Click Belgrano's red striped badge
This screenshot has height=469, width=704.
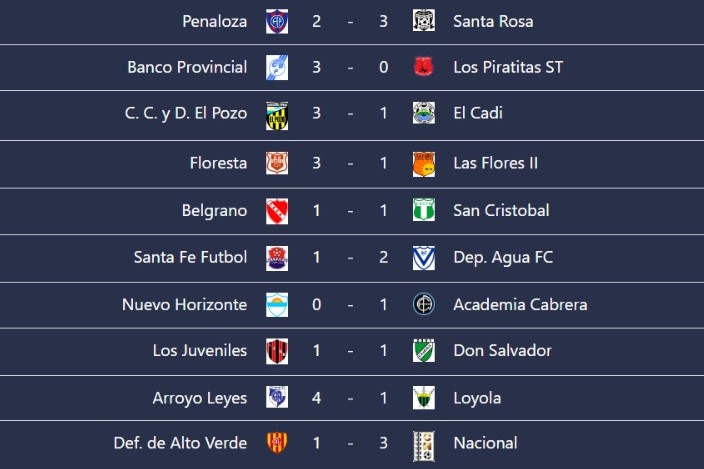pos(277,211)
